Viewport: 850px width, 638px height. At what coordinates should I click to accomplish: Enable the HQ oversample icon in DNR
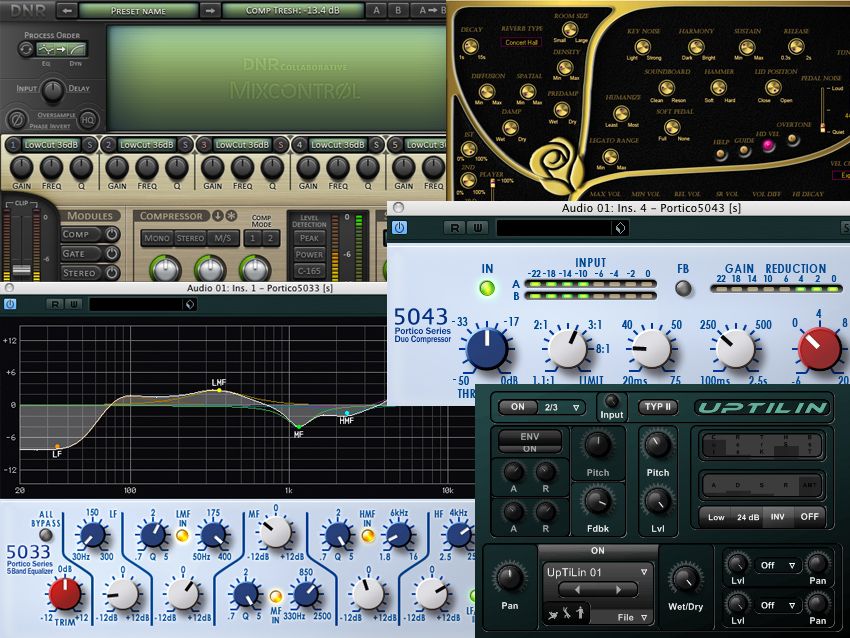(88, 119)
